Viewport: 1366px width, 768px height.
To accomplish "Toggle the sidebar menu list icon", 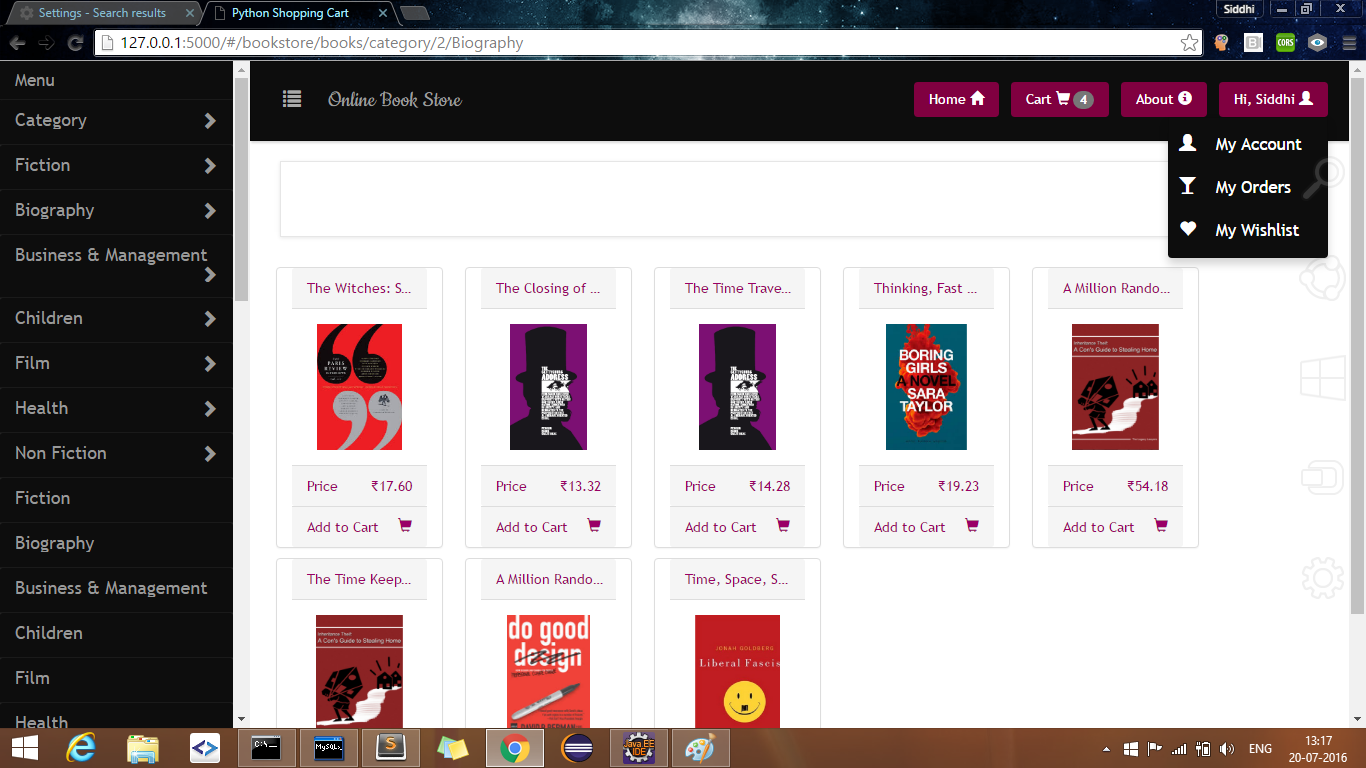I will click(x=292, y=99).
